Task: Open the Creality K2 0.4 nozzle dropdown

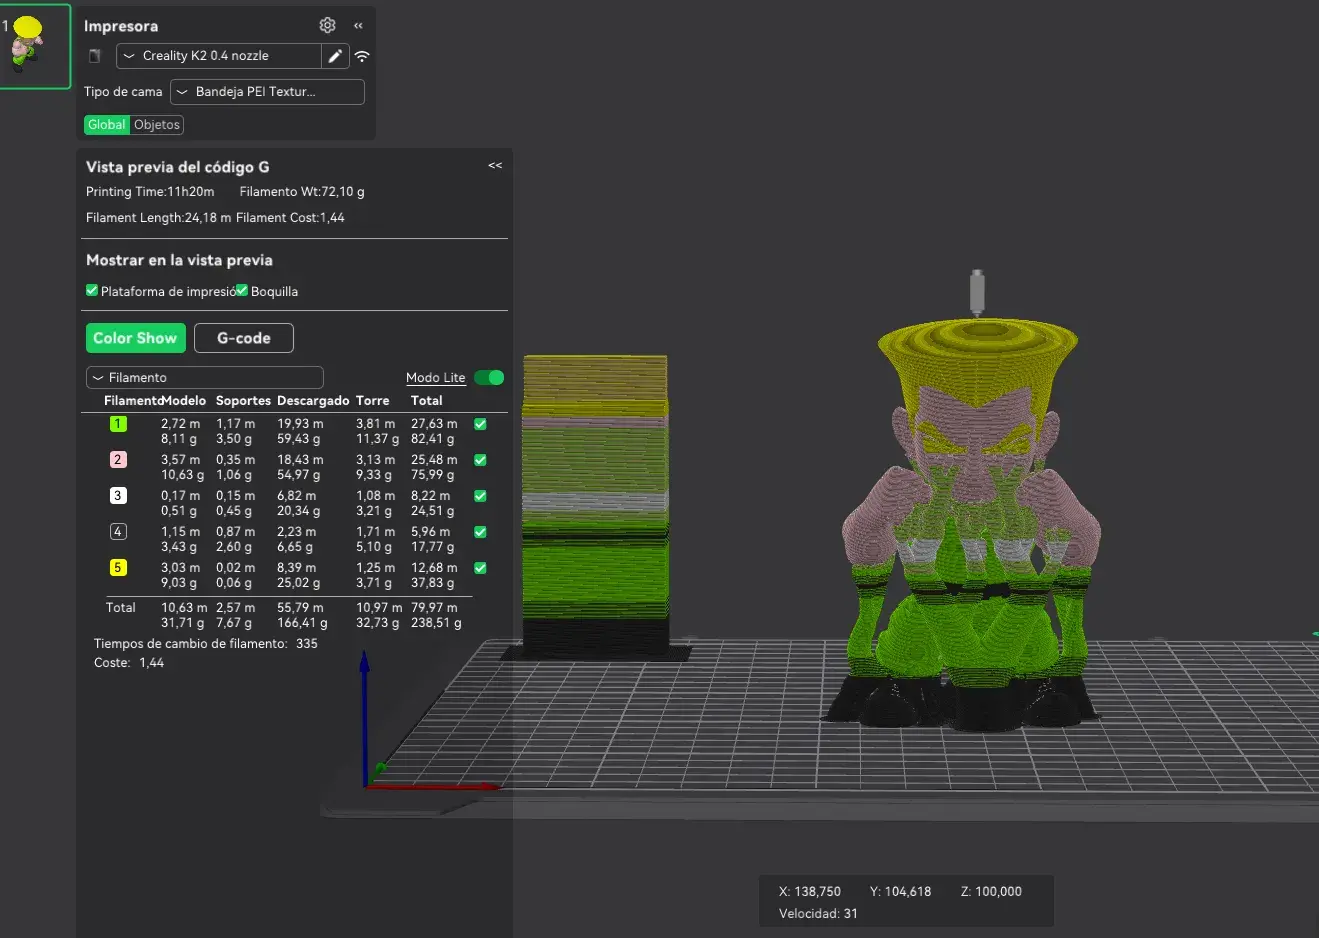Action: (x=219, y=56)
